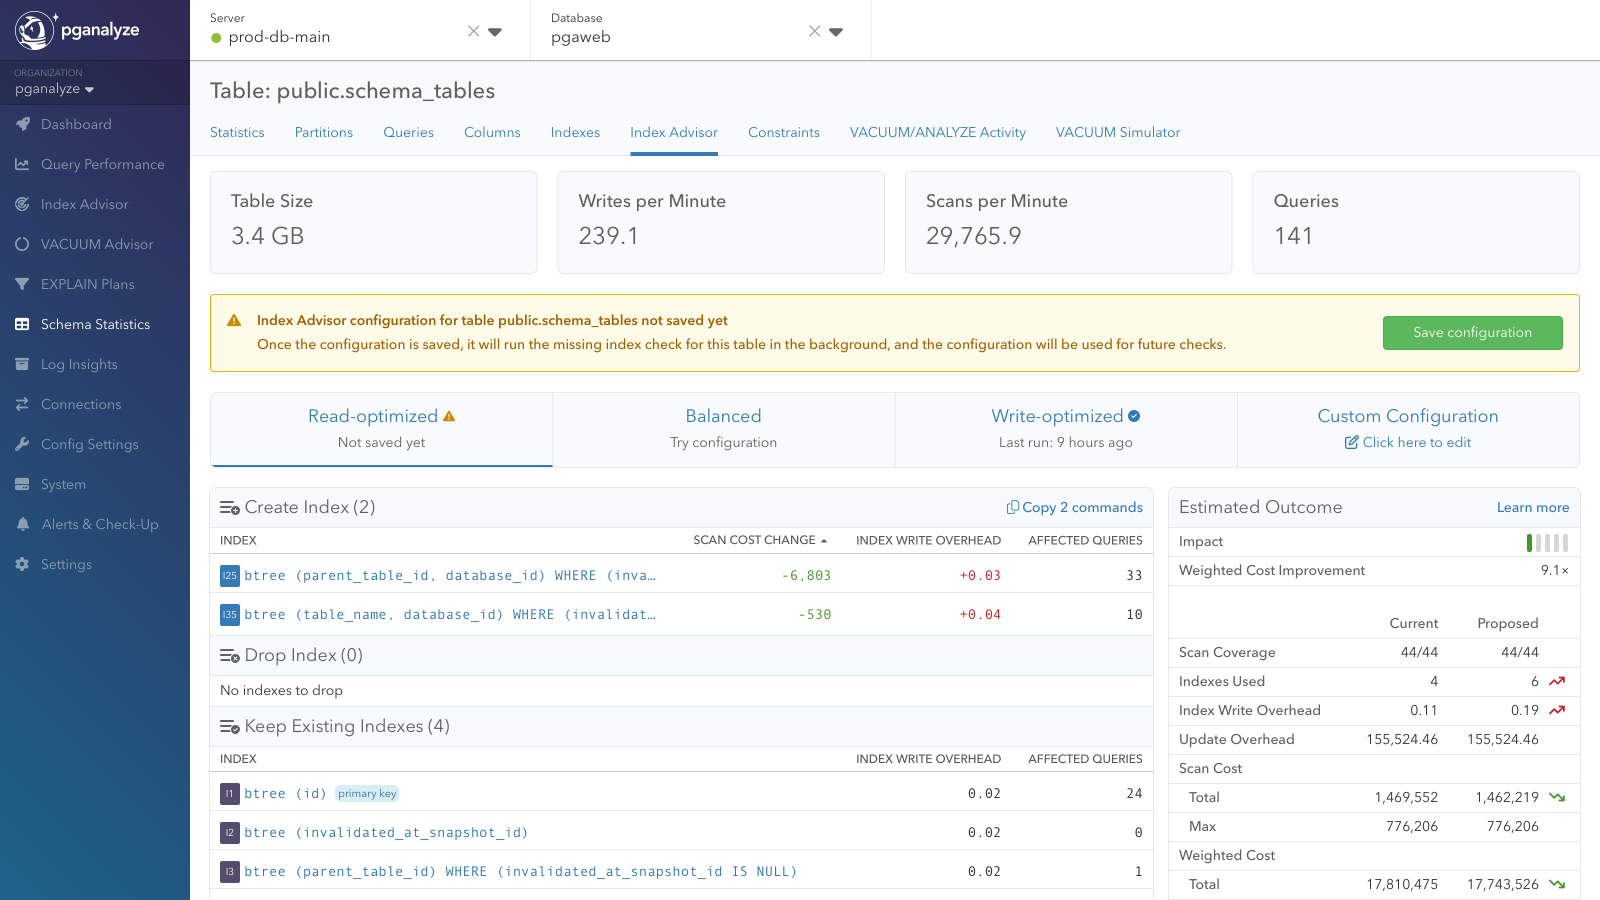
Task: Expand the Database dropdown arrow
Action: [x=836, y=32]
